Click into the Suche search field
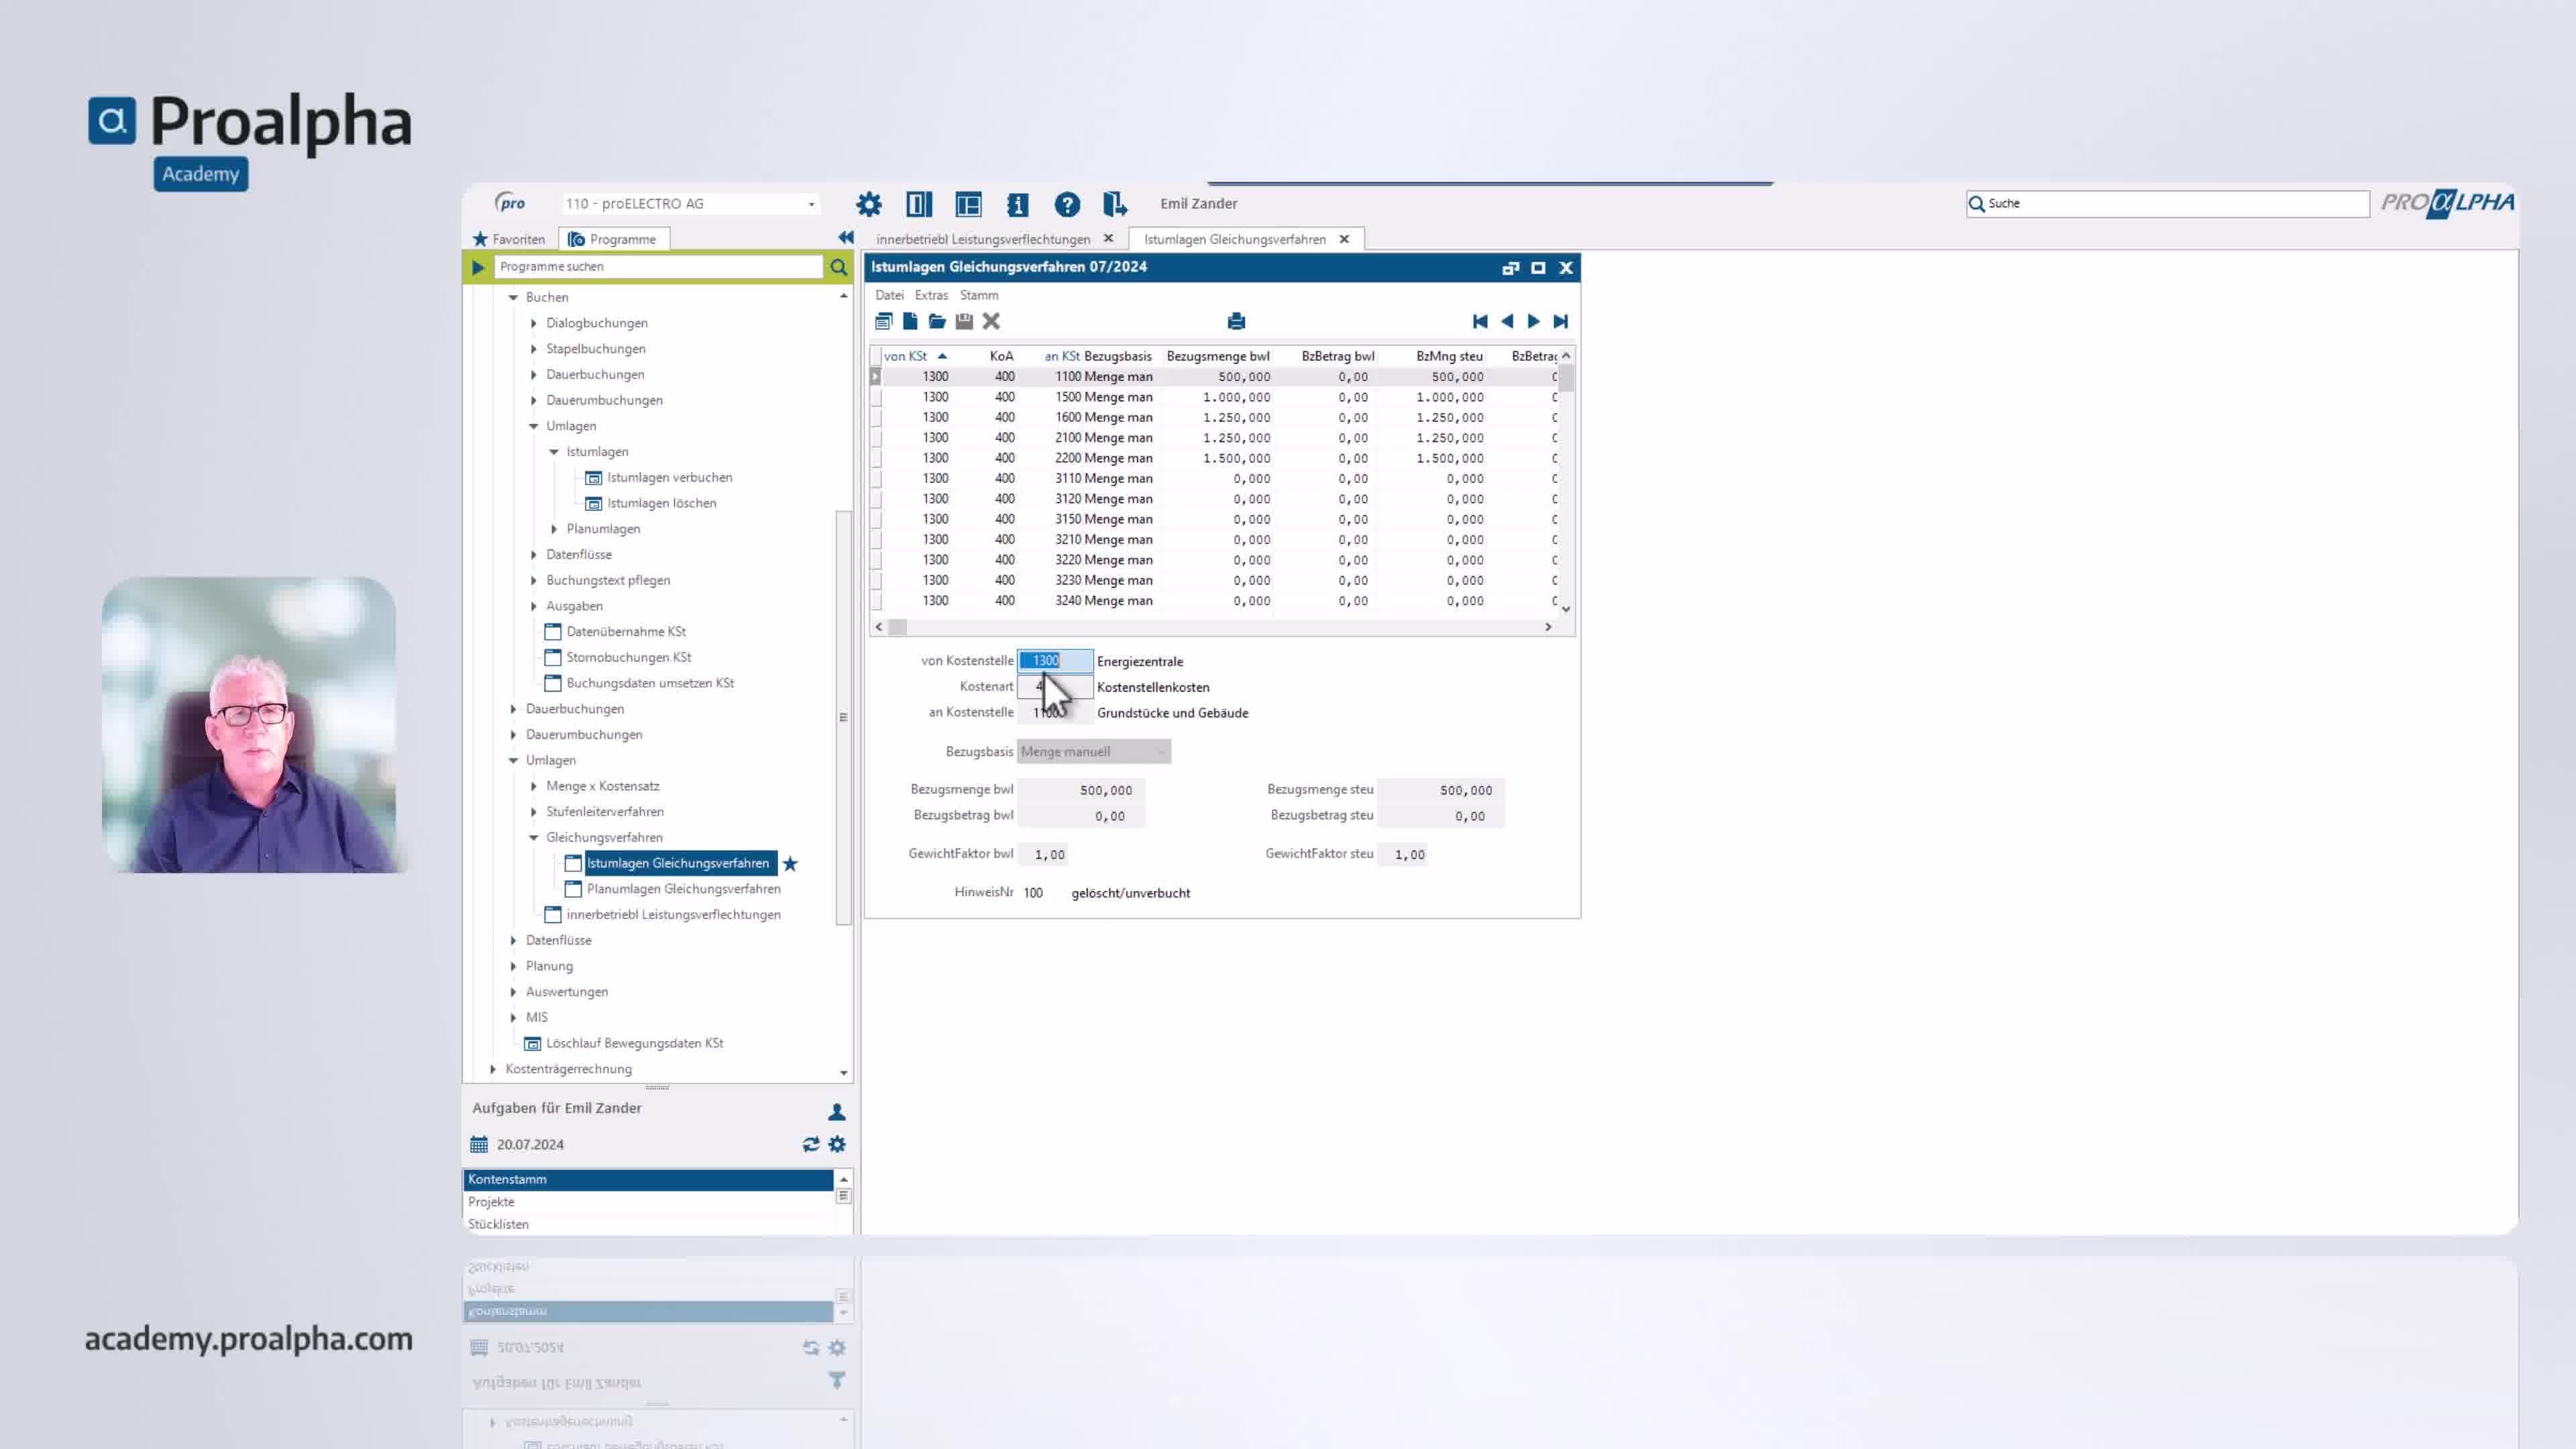This screenshot has width=2576, height=1449. tap(2170, 203)
